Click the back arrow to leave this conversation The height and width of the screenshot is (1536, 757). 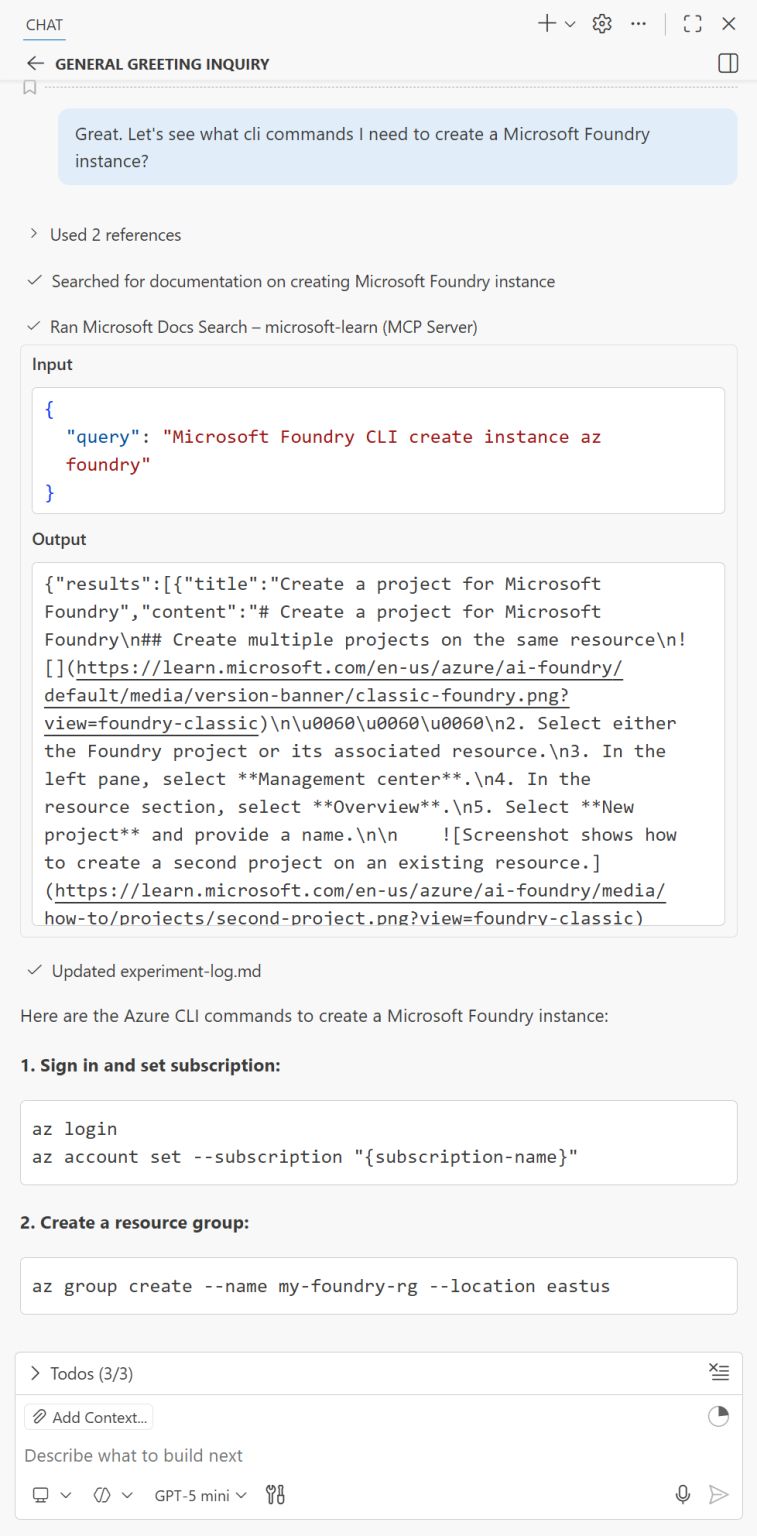[36, 62]
